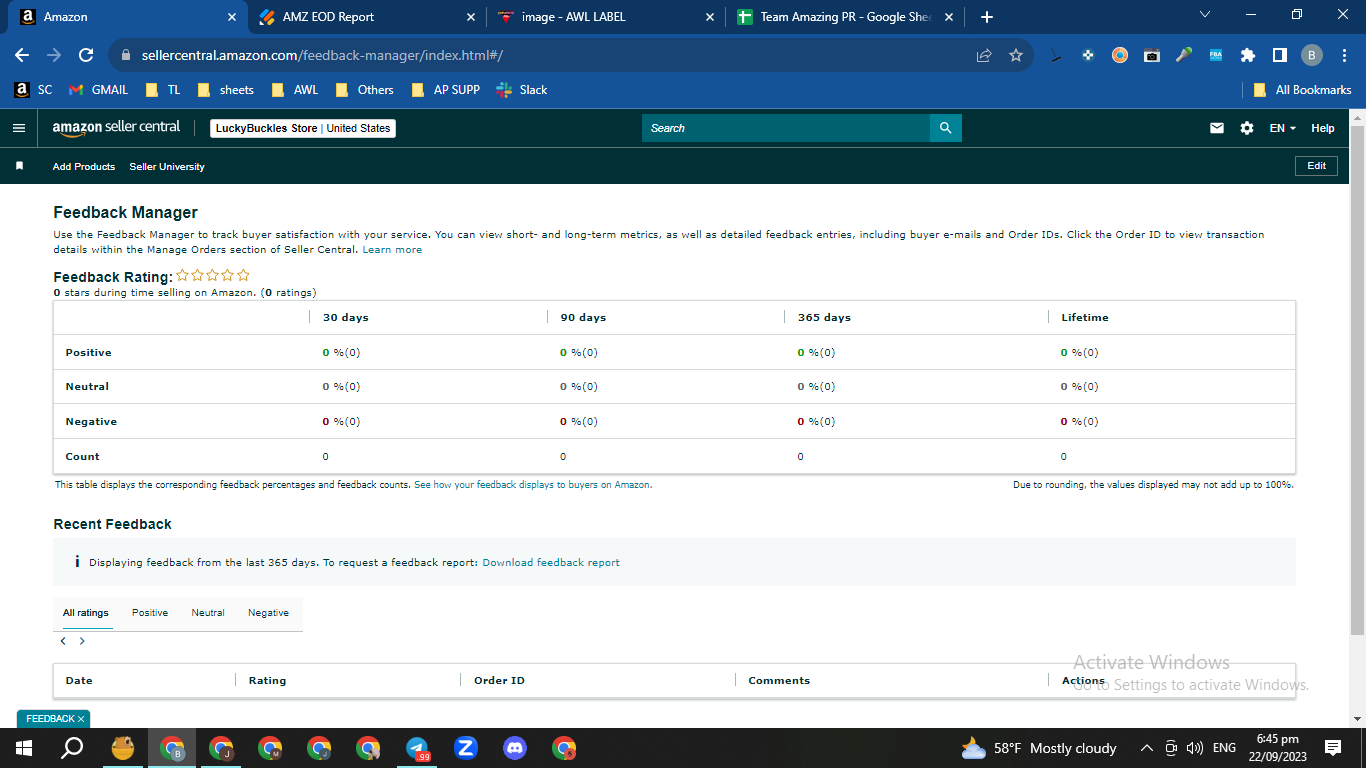Click the orange circle extension icon
Image resolution: width=1366 pixels, height=768 pixels.
pyautogui.click(x=1120, y=55)
